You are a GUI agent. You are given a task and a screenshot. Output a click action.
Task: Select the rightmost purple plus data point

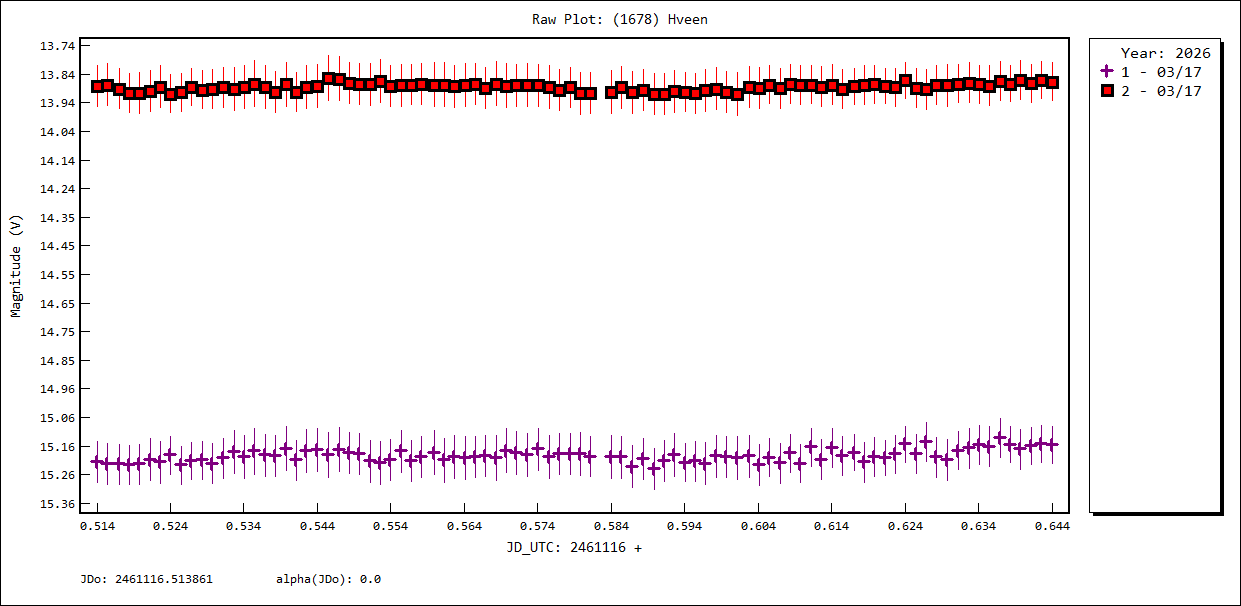point(1052,445)
